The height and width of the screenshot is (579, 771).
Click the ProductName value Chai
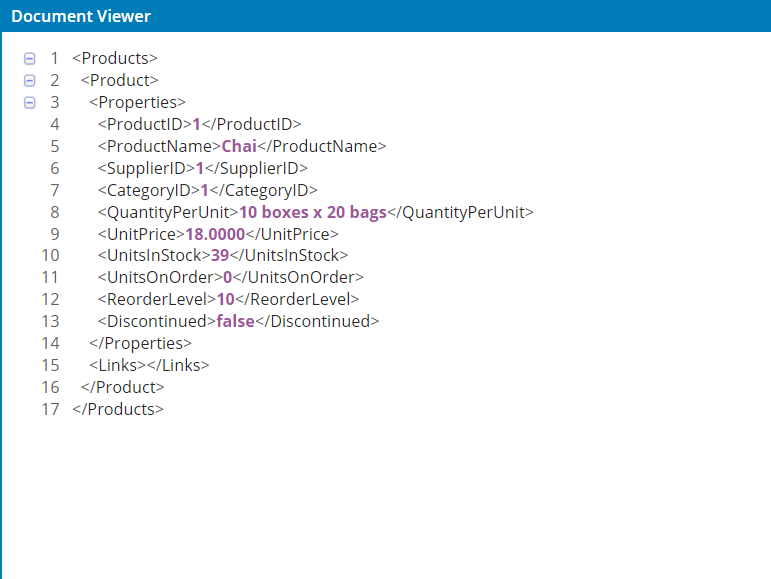(239, 146)
